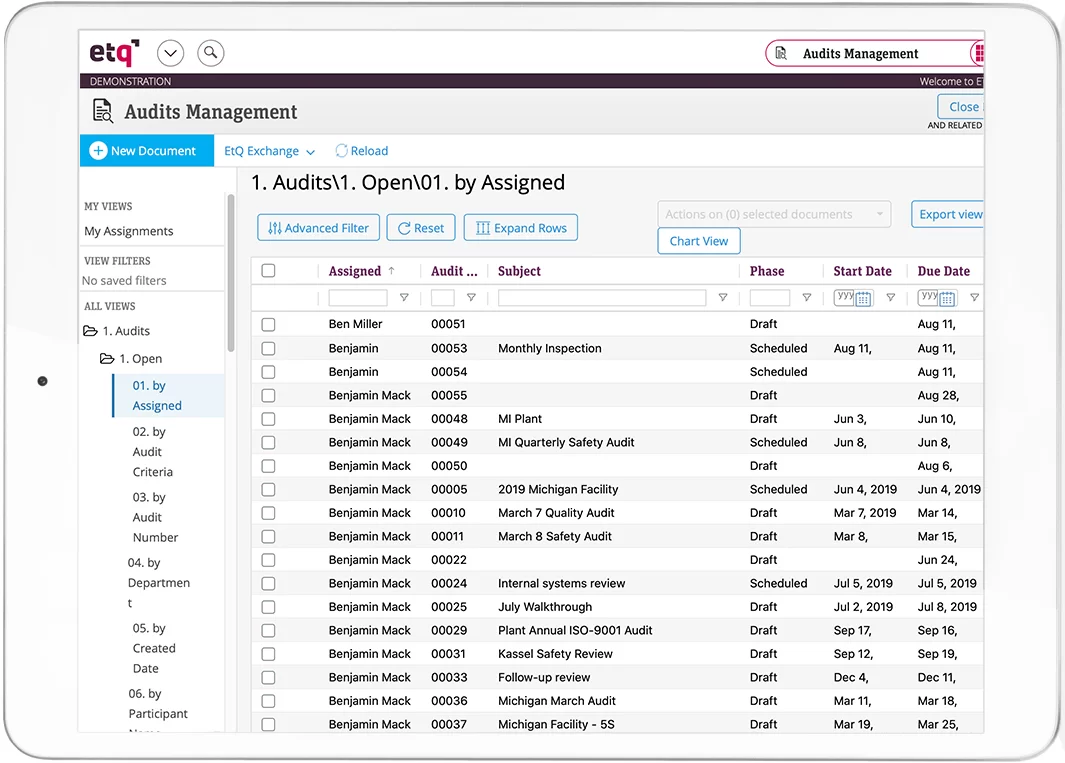Click the search magnifier icon in header
1065x763 pixels.
pyautogui.click(x=210, y=53)
